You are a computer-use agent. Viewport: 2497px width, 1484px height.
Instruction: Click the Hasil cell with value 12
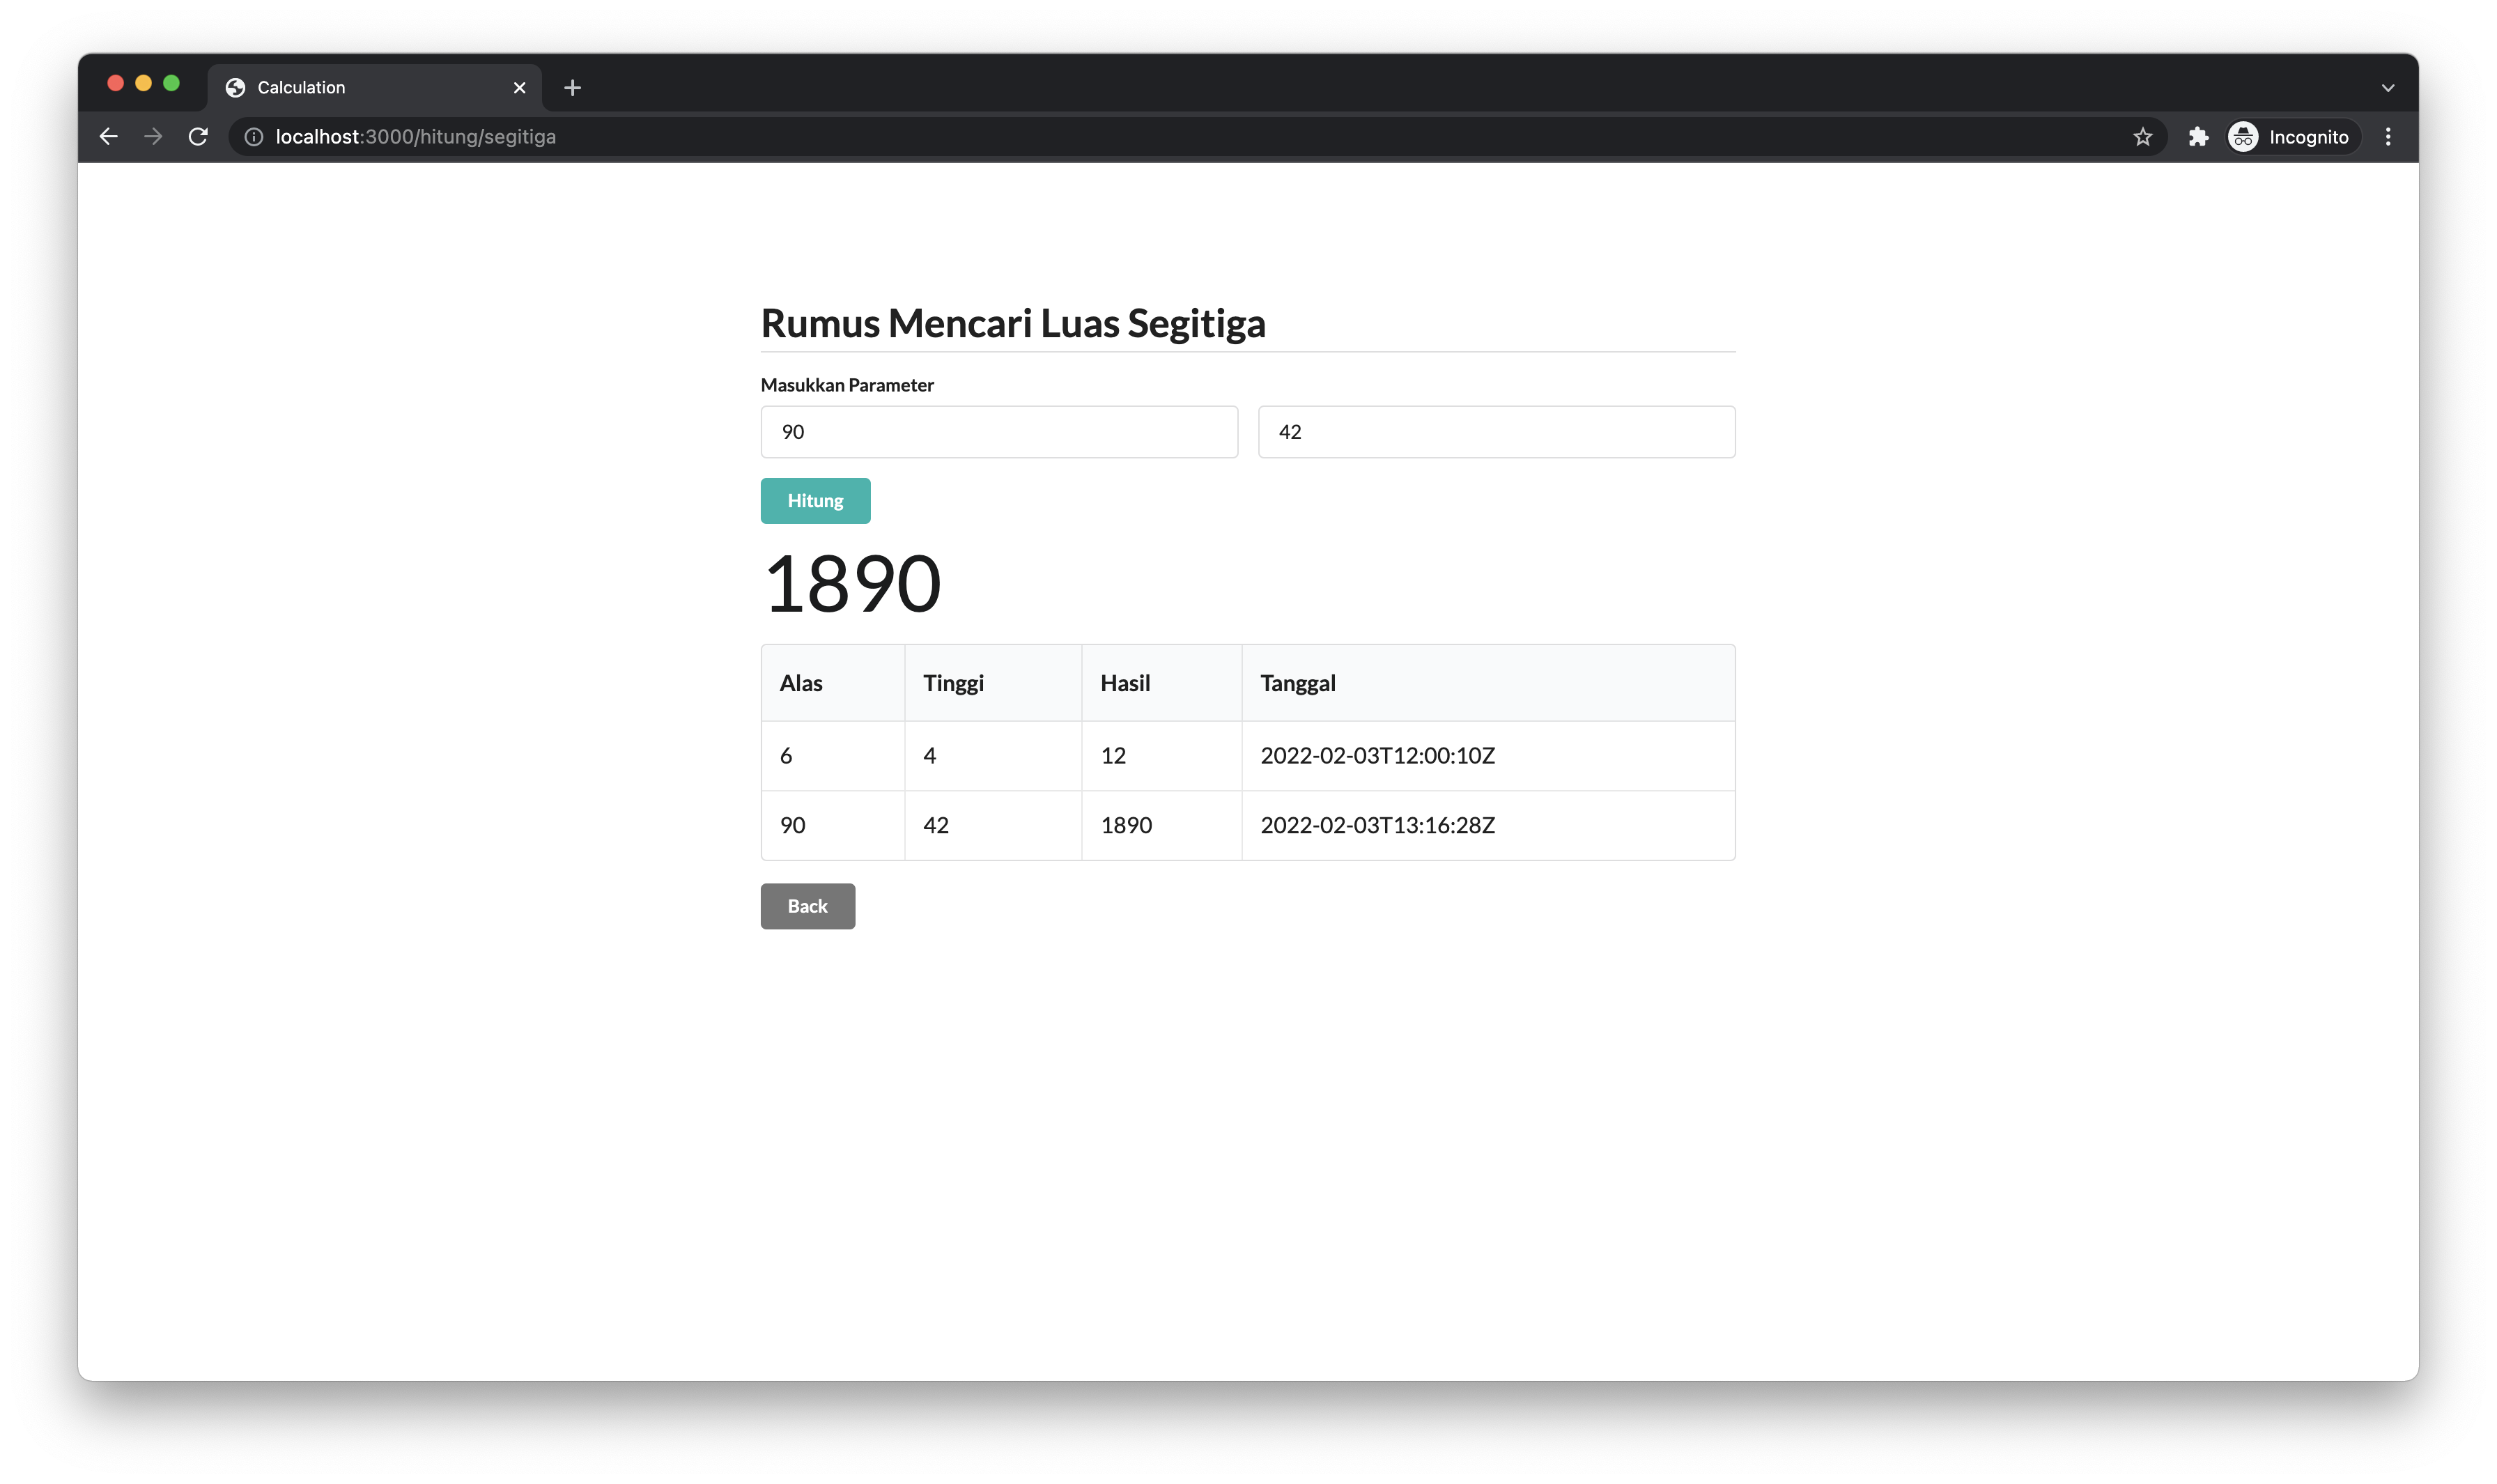(x=1161, y=756)
